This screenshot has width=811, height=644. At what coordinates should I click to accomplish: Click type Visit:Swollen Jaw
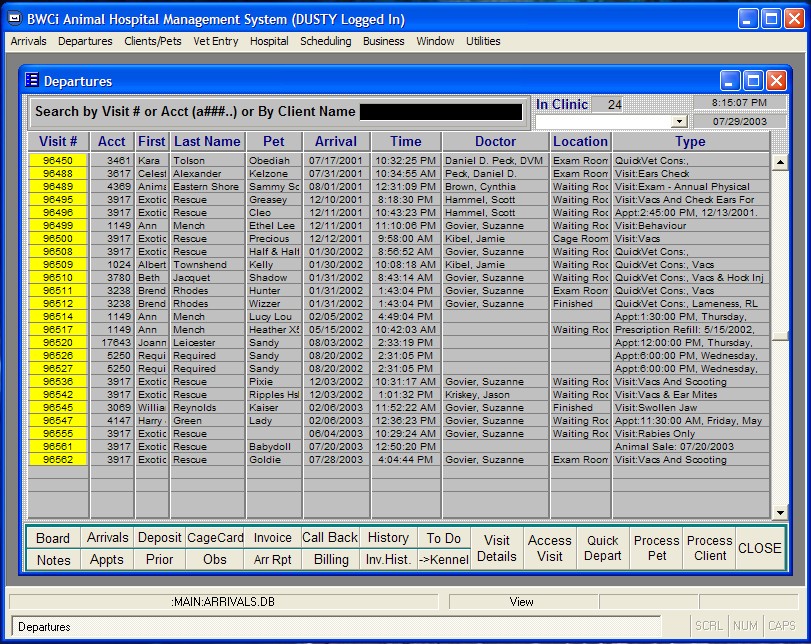tap(656, 408)
